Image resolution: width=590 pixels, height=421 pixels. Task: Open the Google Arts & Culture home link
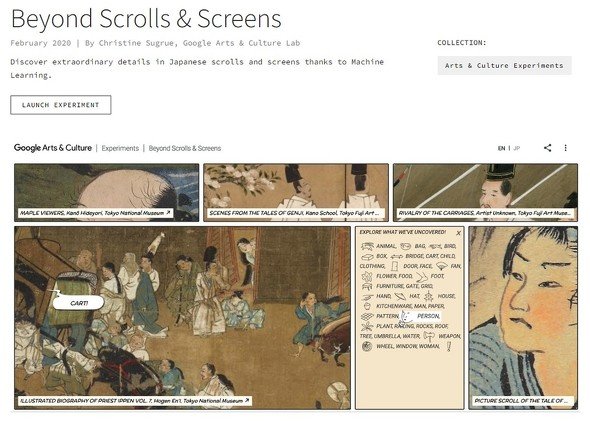click(x=53, y=148)
